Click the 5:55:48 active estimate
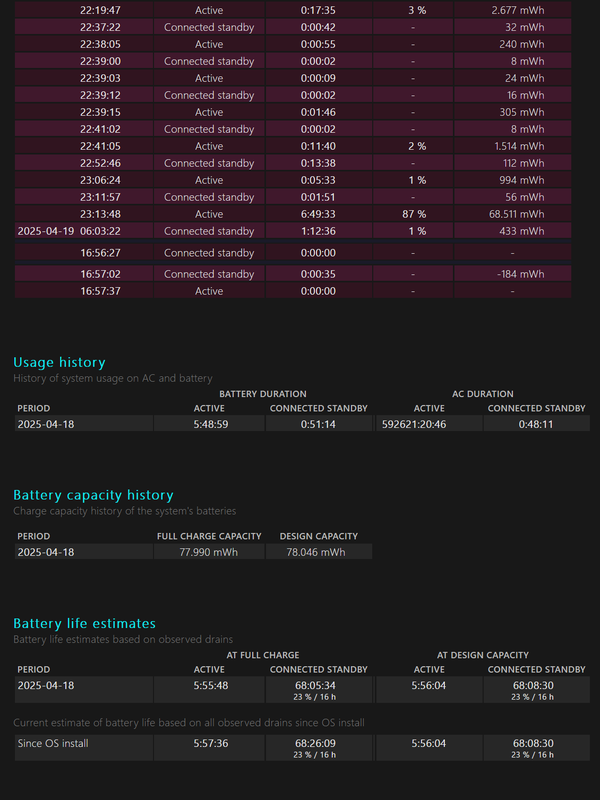The height and width of the screenshot is (800, 600). point(210,685)
